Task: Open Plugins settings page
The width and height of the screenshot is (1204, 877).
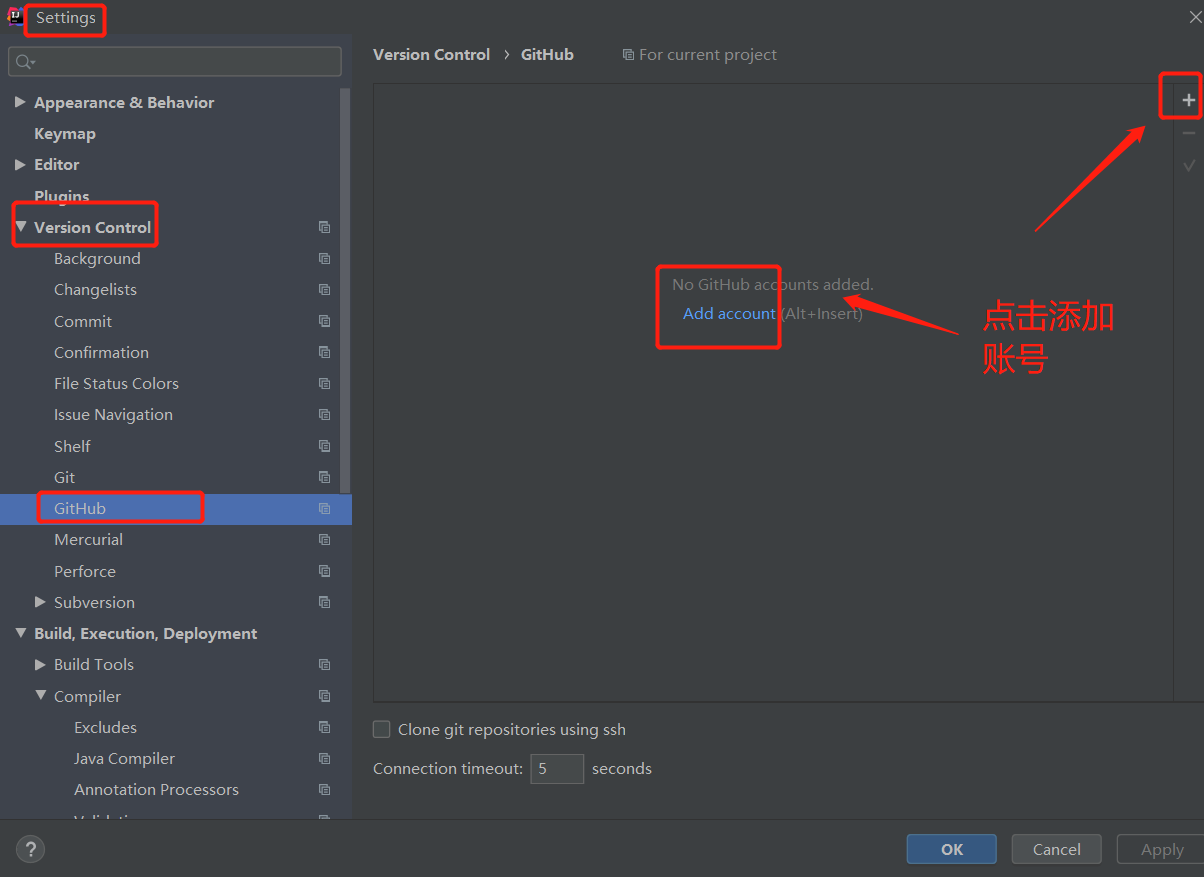Action: [x=62, y=196]
